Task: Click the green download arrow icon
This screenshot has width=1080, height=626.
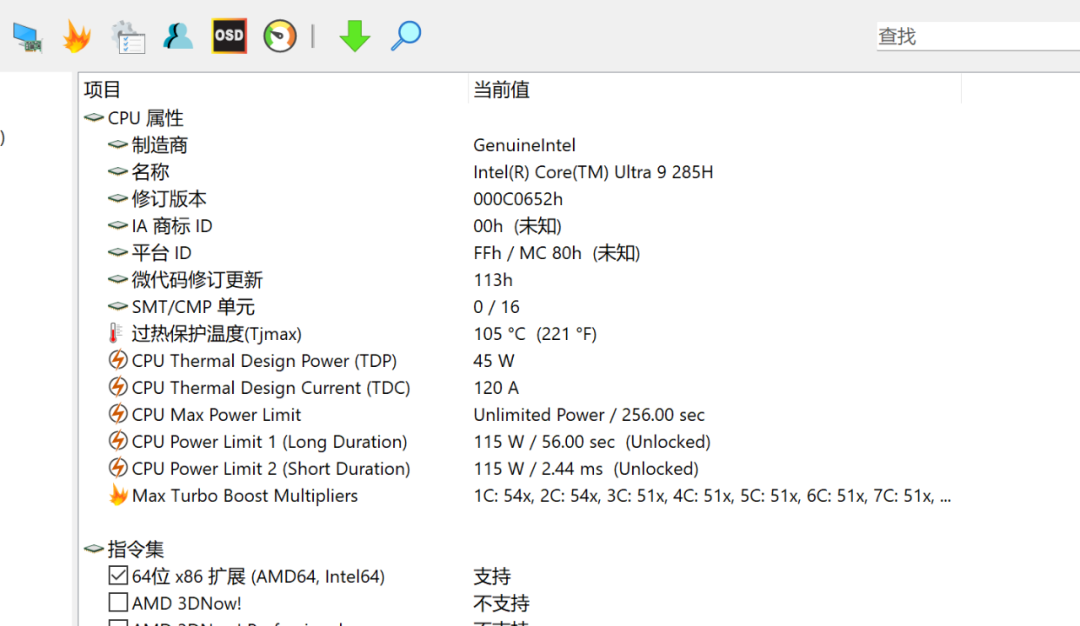Action: pyautogui.click(x=355, y=36)
